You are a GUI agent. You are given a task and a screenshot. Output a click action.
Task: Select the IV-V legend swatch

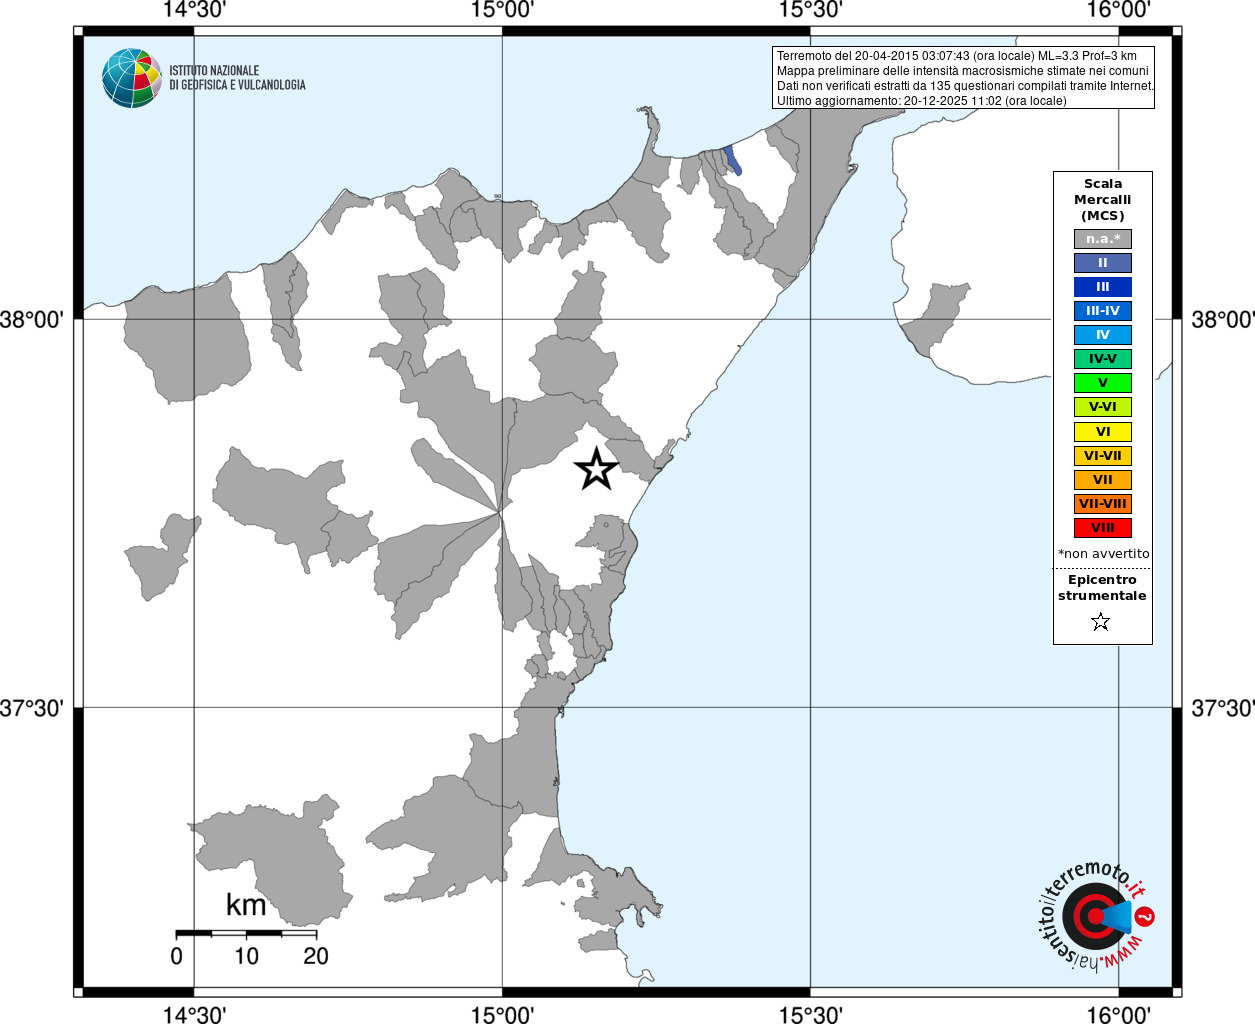[1103, 359]
